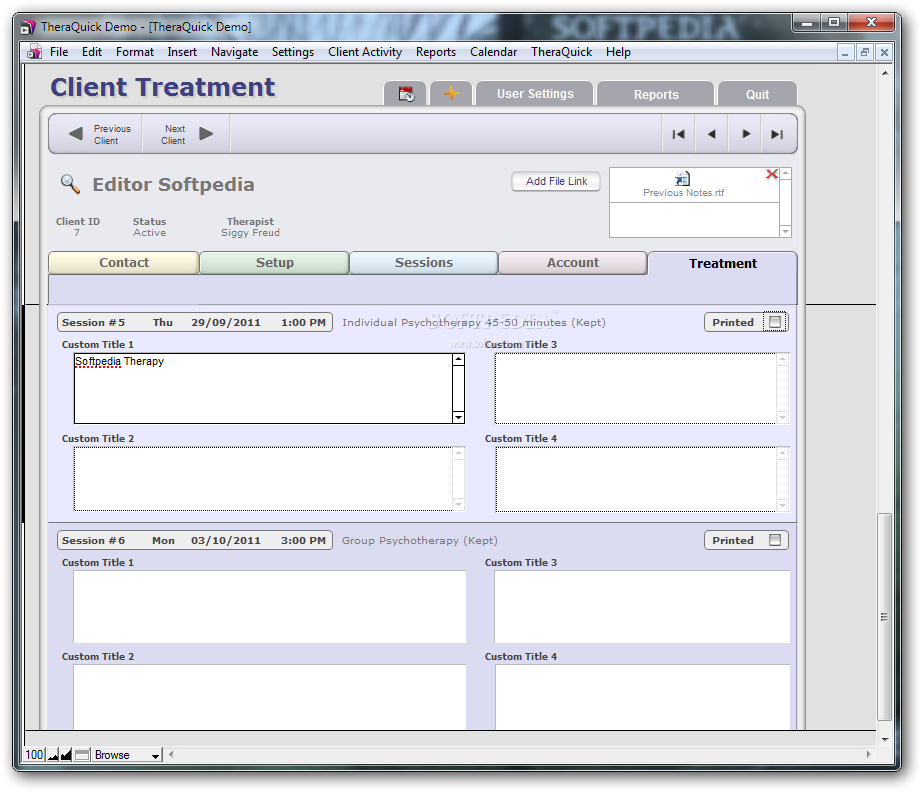
Task: Open the Help menu
Action: point(618,52)
